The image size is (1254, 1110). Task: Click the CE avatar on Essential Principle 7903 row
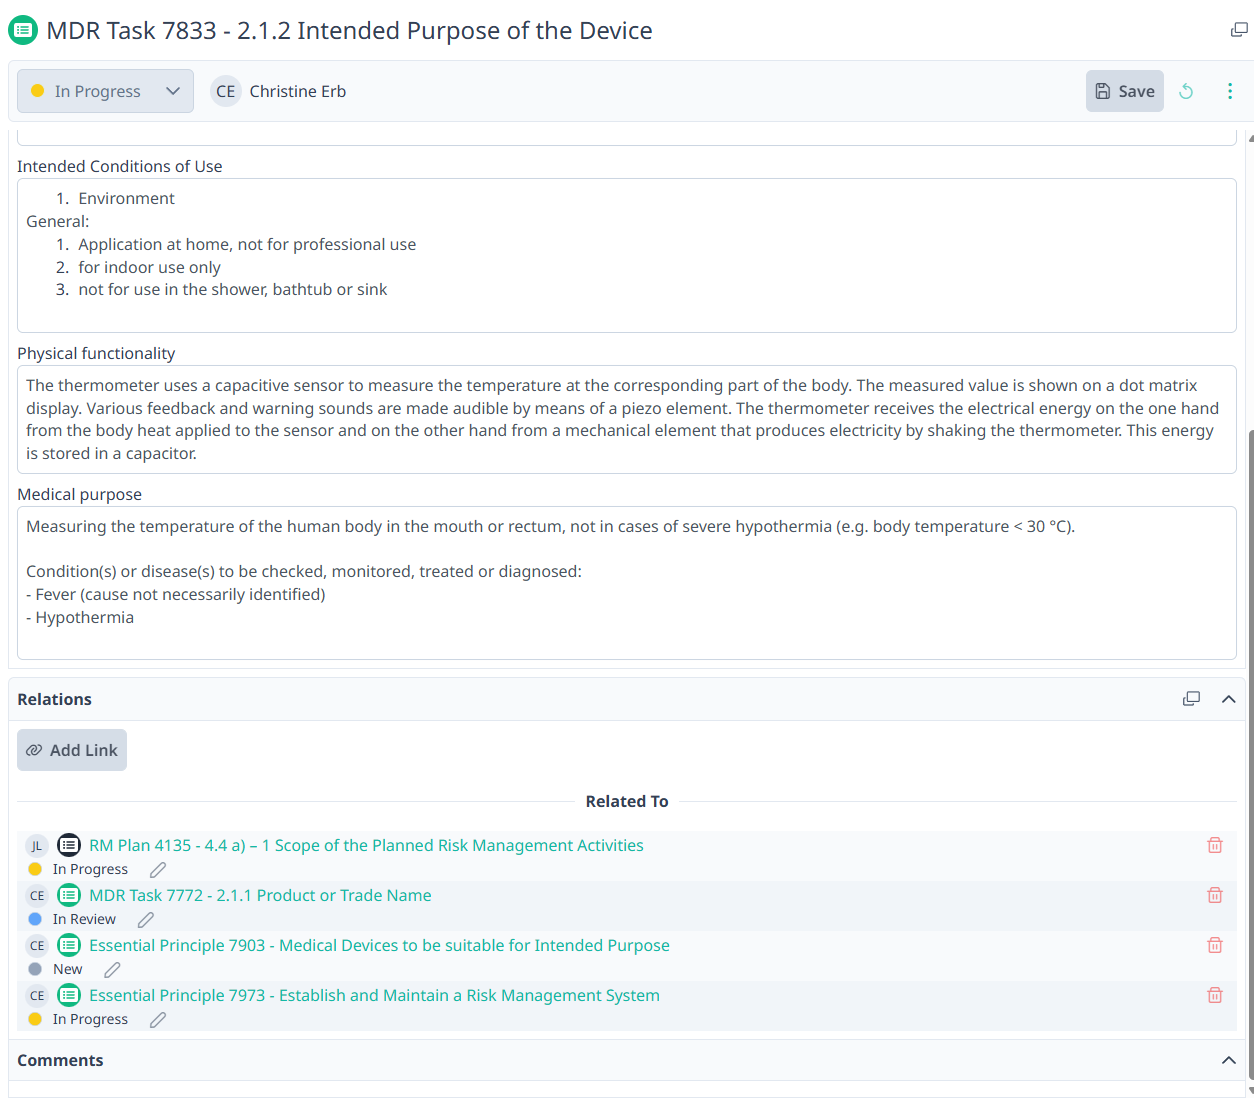pos(37,945)
